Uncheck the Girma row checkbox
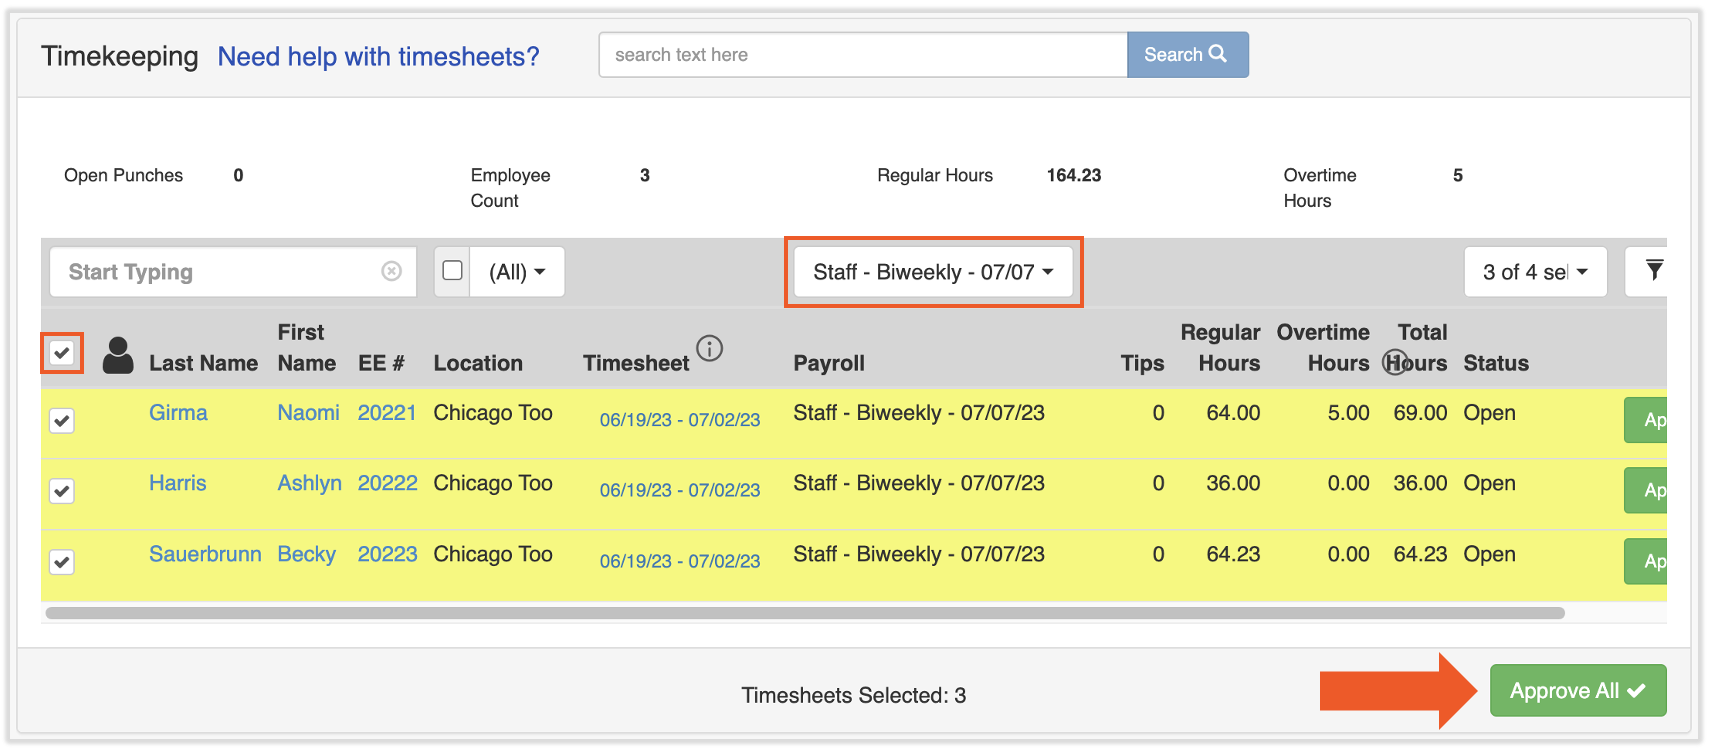Screen dimensions: 1710x750 pos(62,421)
